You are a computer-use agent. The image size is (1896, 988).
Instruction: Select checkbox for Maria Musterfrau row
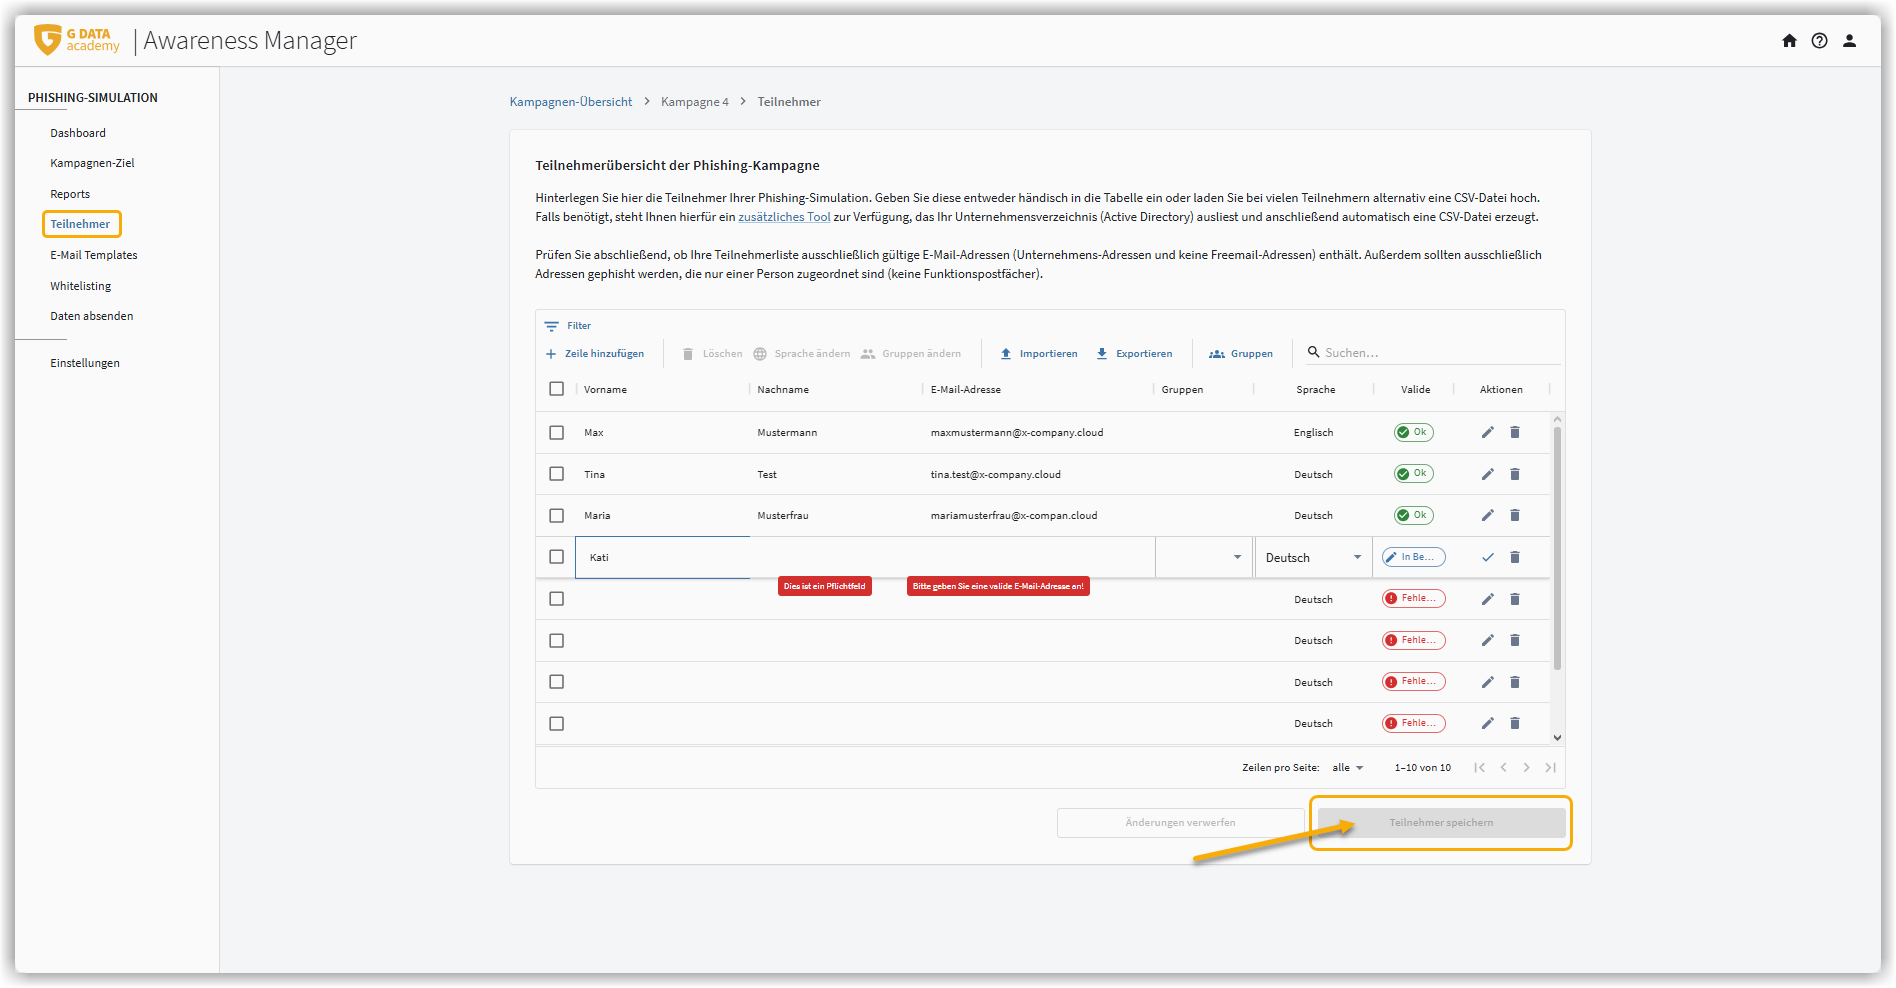pos(557,516)
